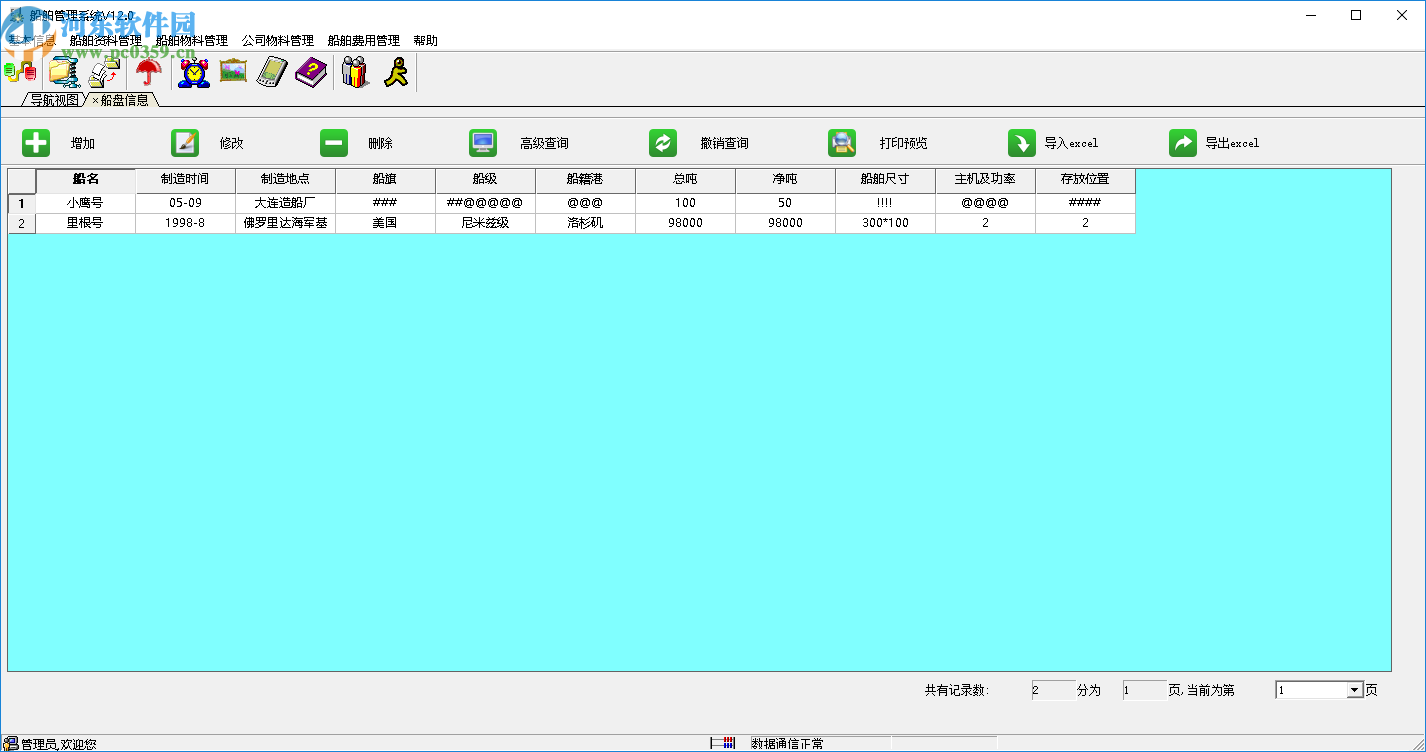Click the 净吨 column header
Viewport: 1426px width, 752px height.
786,181
